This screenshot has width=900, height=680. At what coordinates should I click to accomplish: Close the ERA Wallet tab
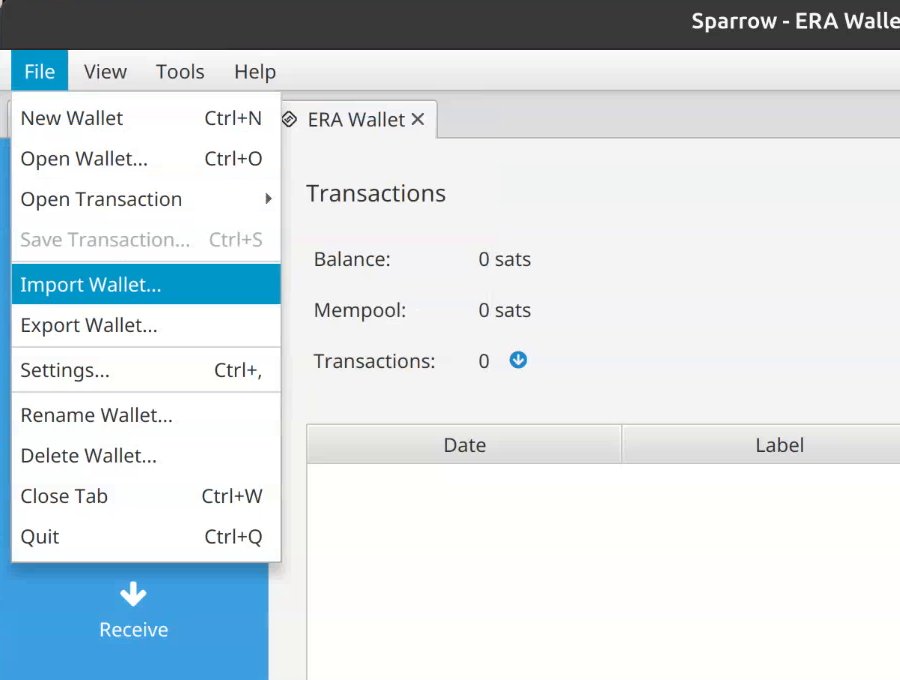pos(418,119)
